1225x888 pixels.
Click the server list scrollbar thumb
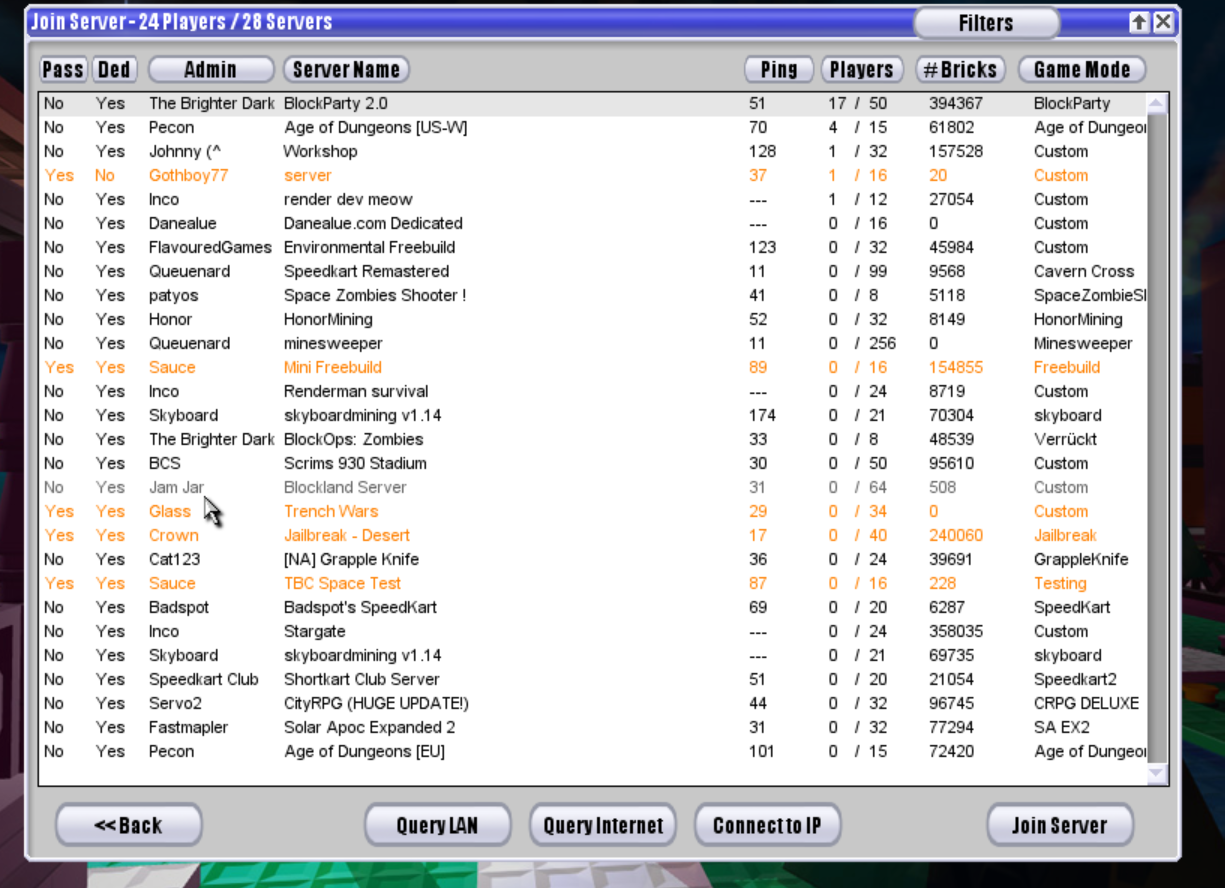[x=1157, y=437]
